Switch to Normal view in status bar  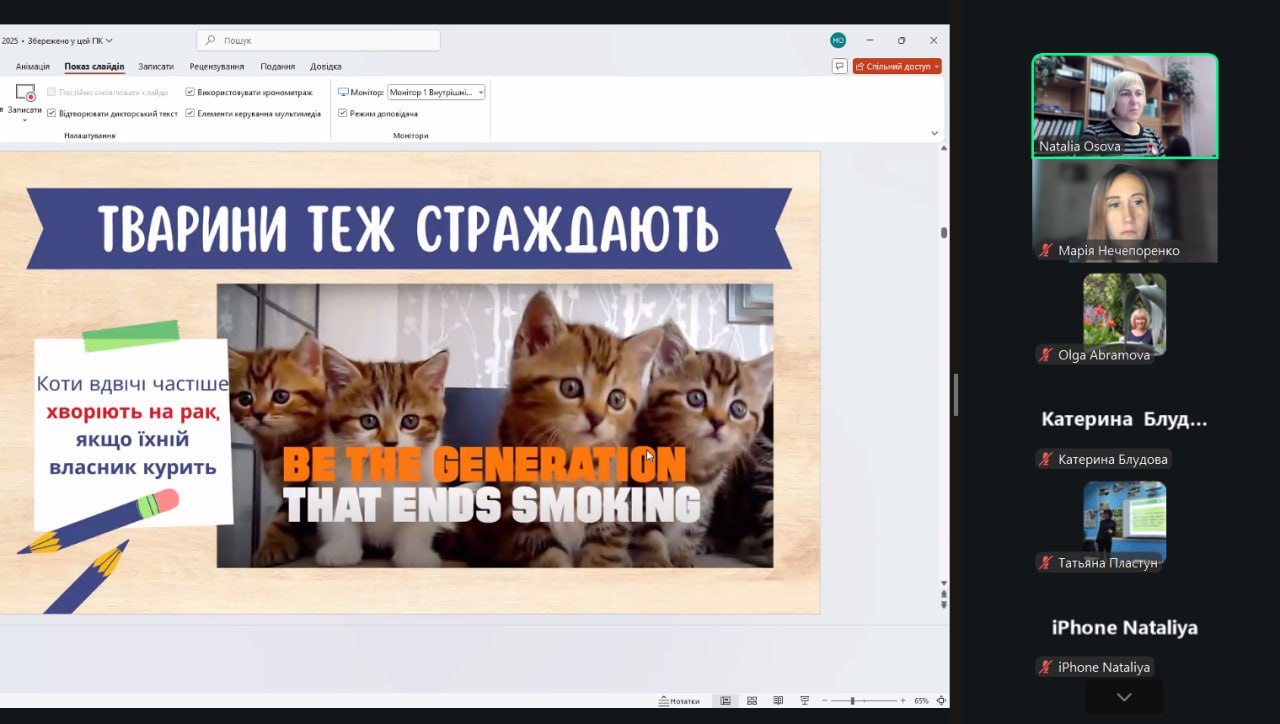726,701
